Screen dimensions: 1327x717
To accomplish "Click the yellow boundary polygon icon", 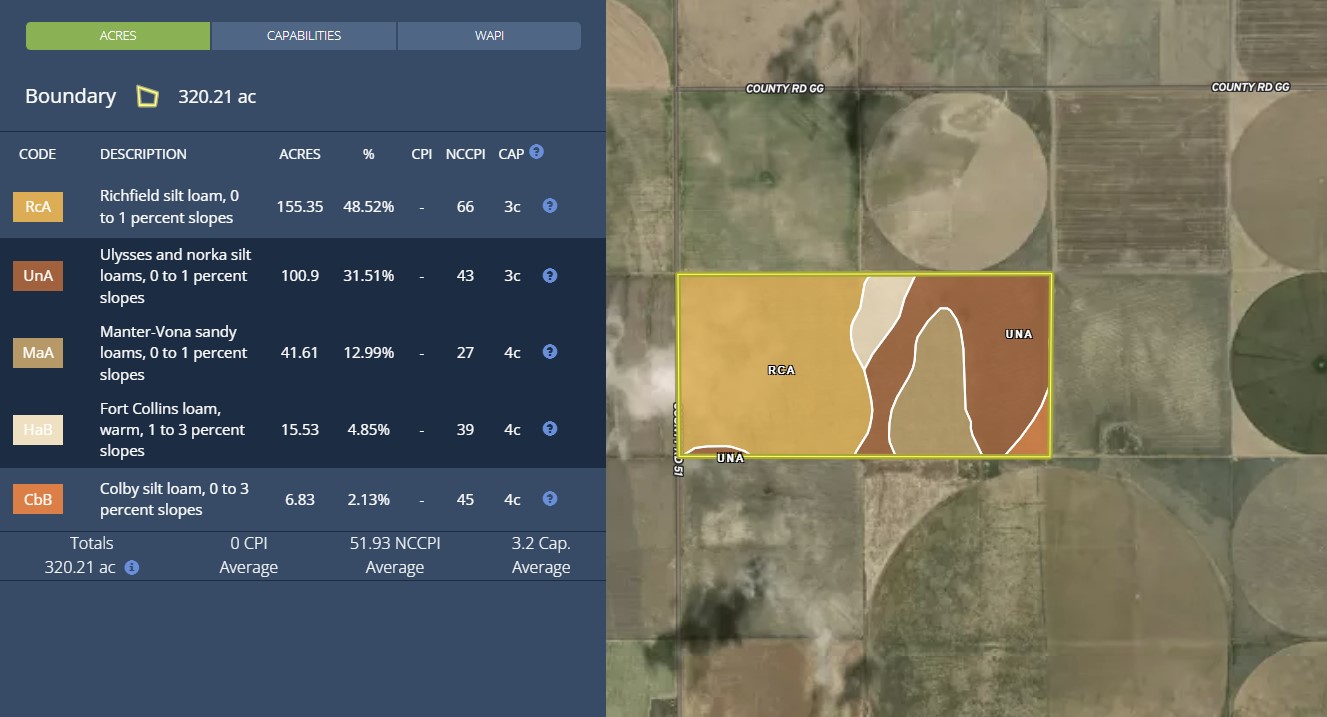I will [x=147, y=97].
